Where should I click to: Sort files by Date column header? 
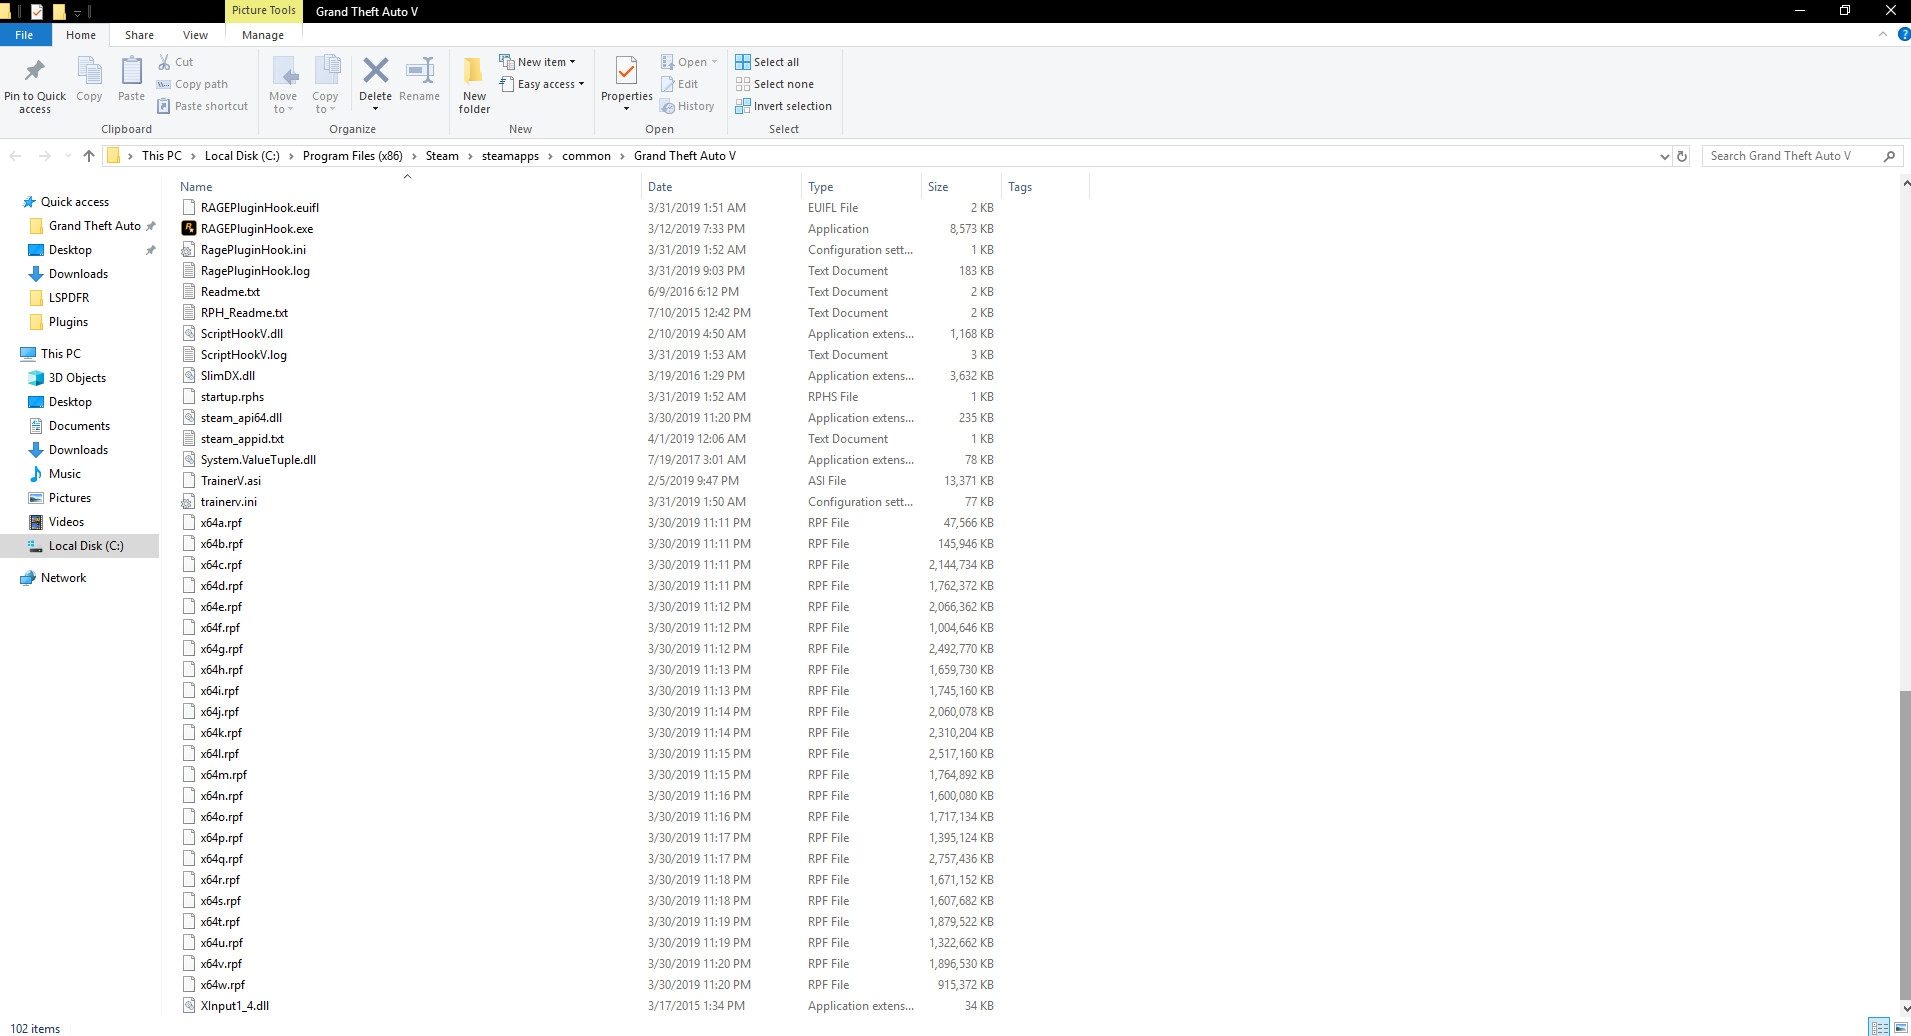point(721,187)
